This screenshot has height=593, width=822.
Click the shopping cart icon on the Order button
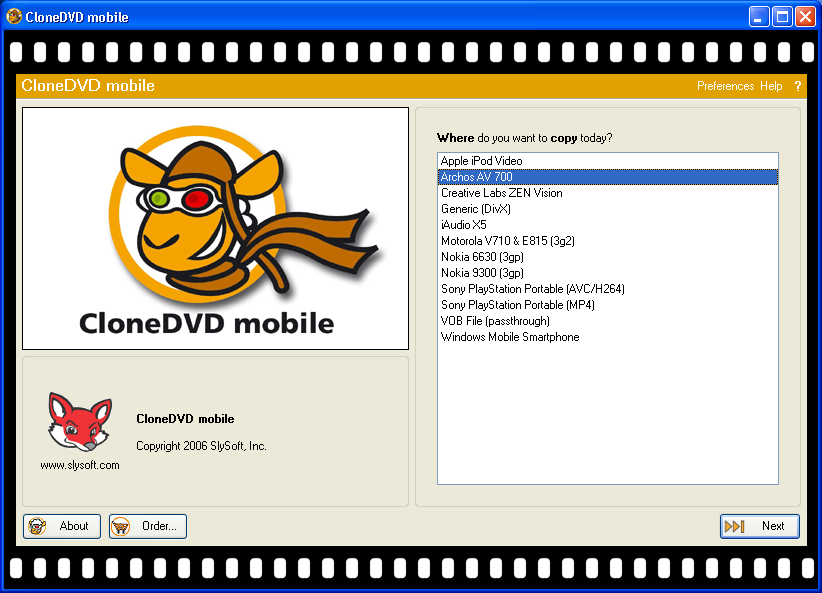pos(121,526)
